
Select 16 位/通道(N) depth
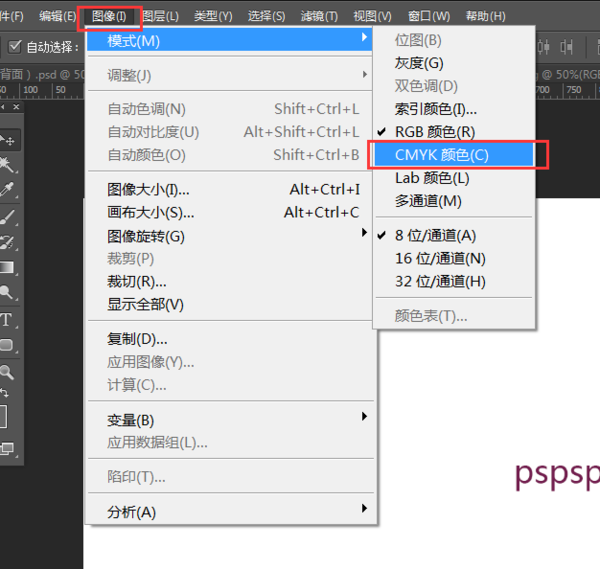pyautogui.click(x=454, y=258)
